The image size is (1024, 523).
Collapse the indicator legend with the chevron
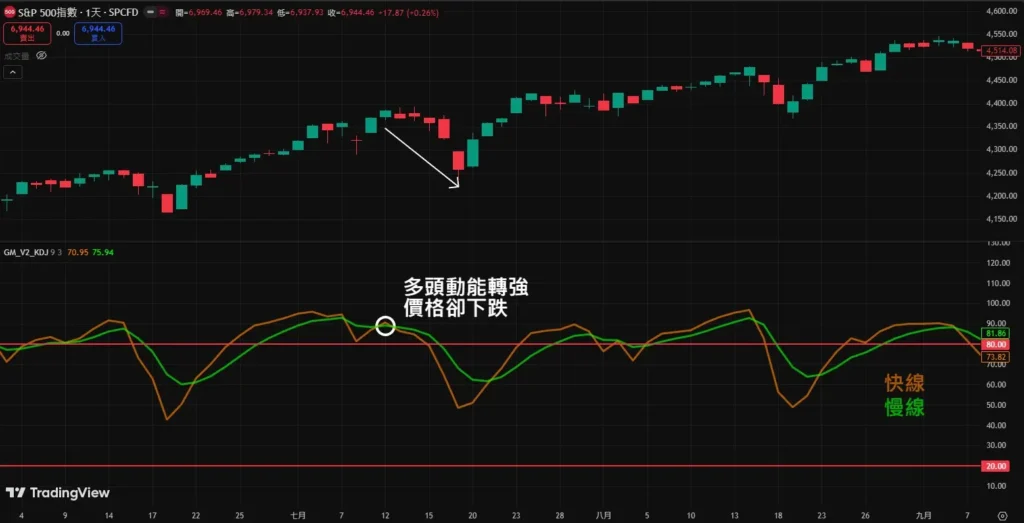(13, 72)
